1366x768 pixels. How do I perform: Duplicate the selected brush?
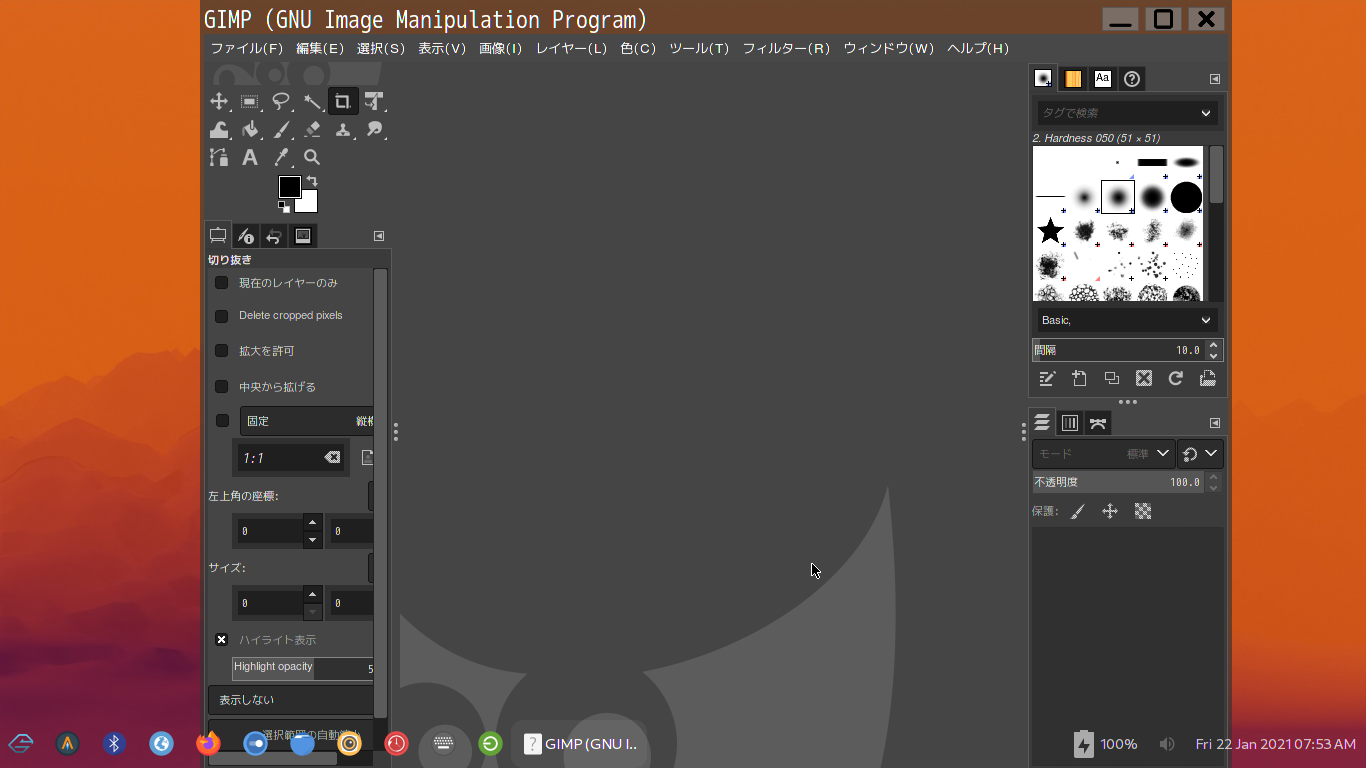(1111, 378)
